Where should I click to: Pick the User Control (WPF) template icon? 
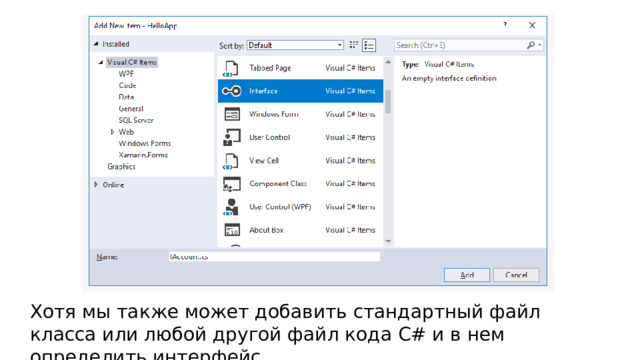tap(231, 207)
